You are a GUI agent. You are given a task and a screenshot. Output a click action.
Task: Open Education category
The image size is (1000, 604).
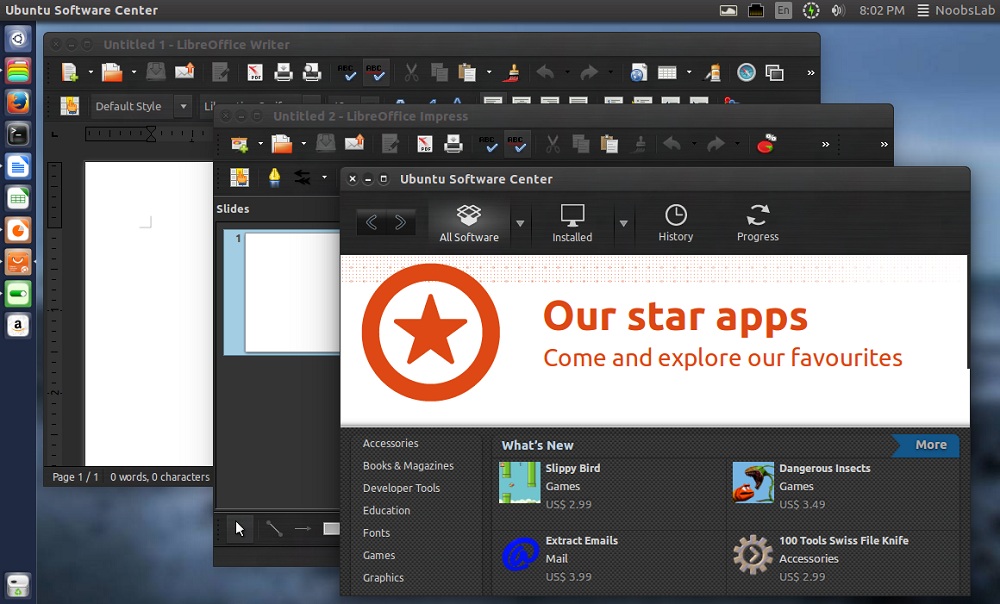(x=386, y=510)
